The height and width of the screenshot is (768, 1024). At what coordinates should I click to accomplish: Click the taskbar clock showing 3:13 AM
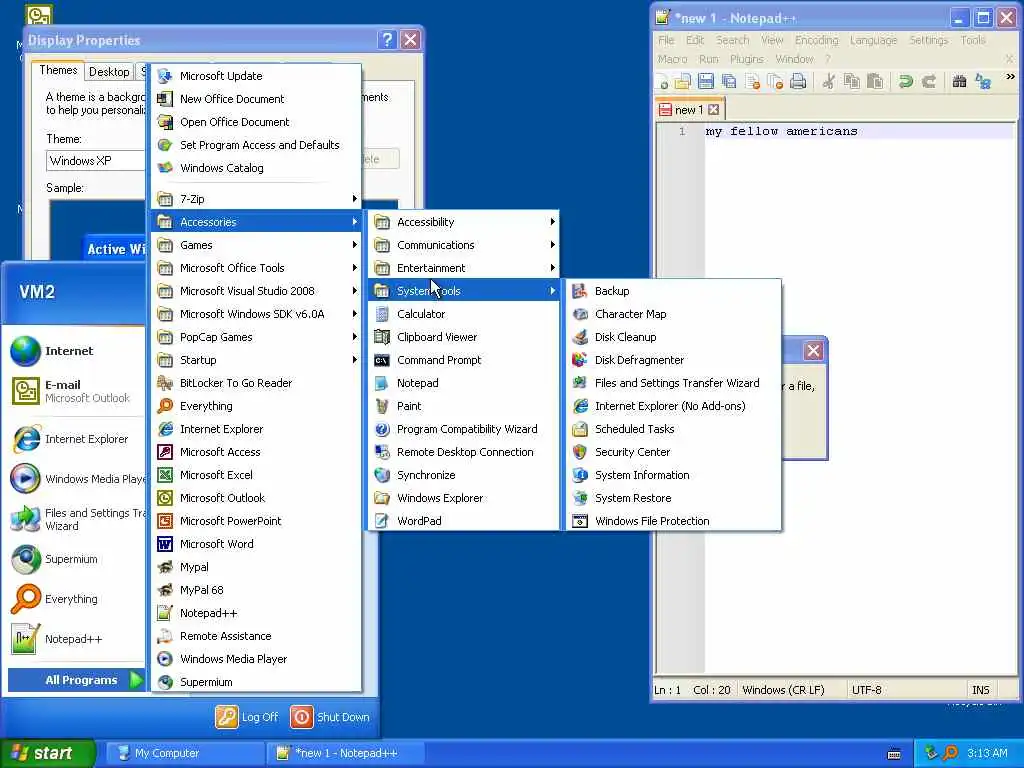click(x=987, y=753)
